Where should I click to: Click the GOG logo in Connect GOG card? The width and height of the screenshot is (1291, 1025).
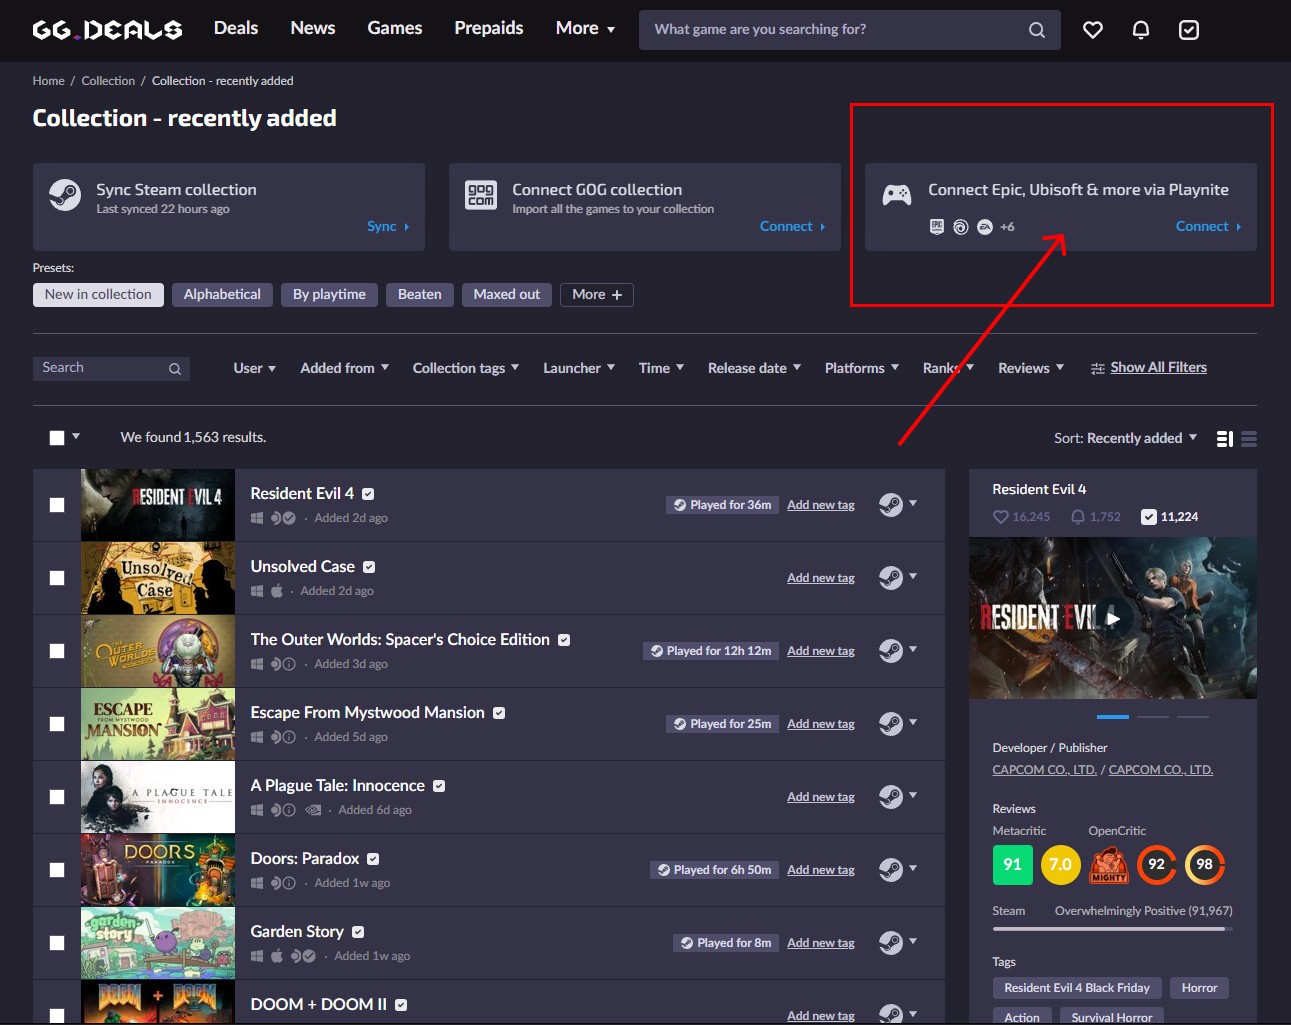coord(481,194)
